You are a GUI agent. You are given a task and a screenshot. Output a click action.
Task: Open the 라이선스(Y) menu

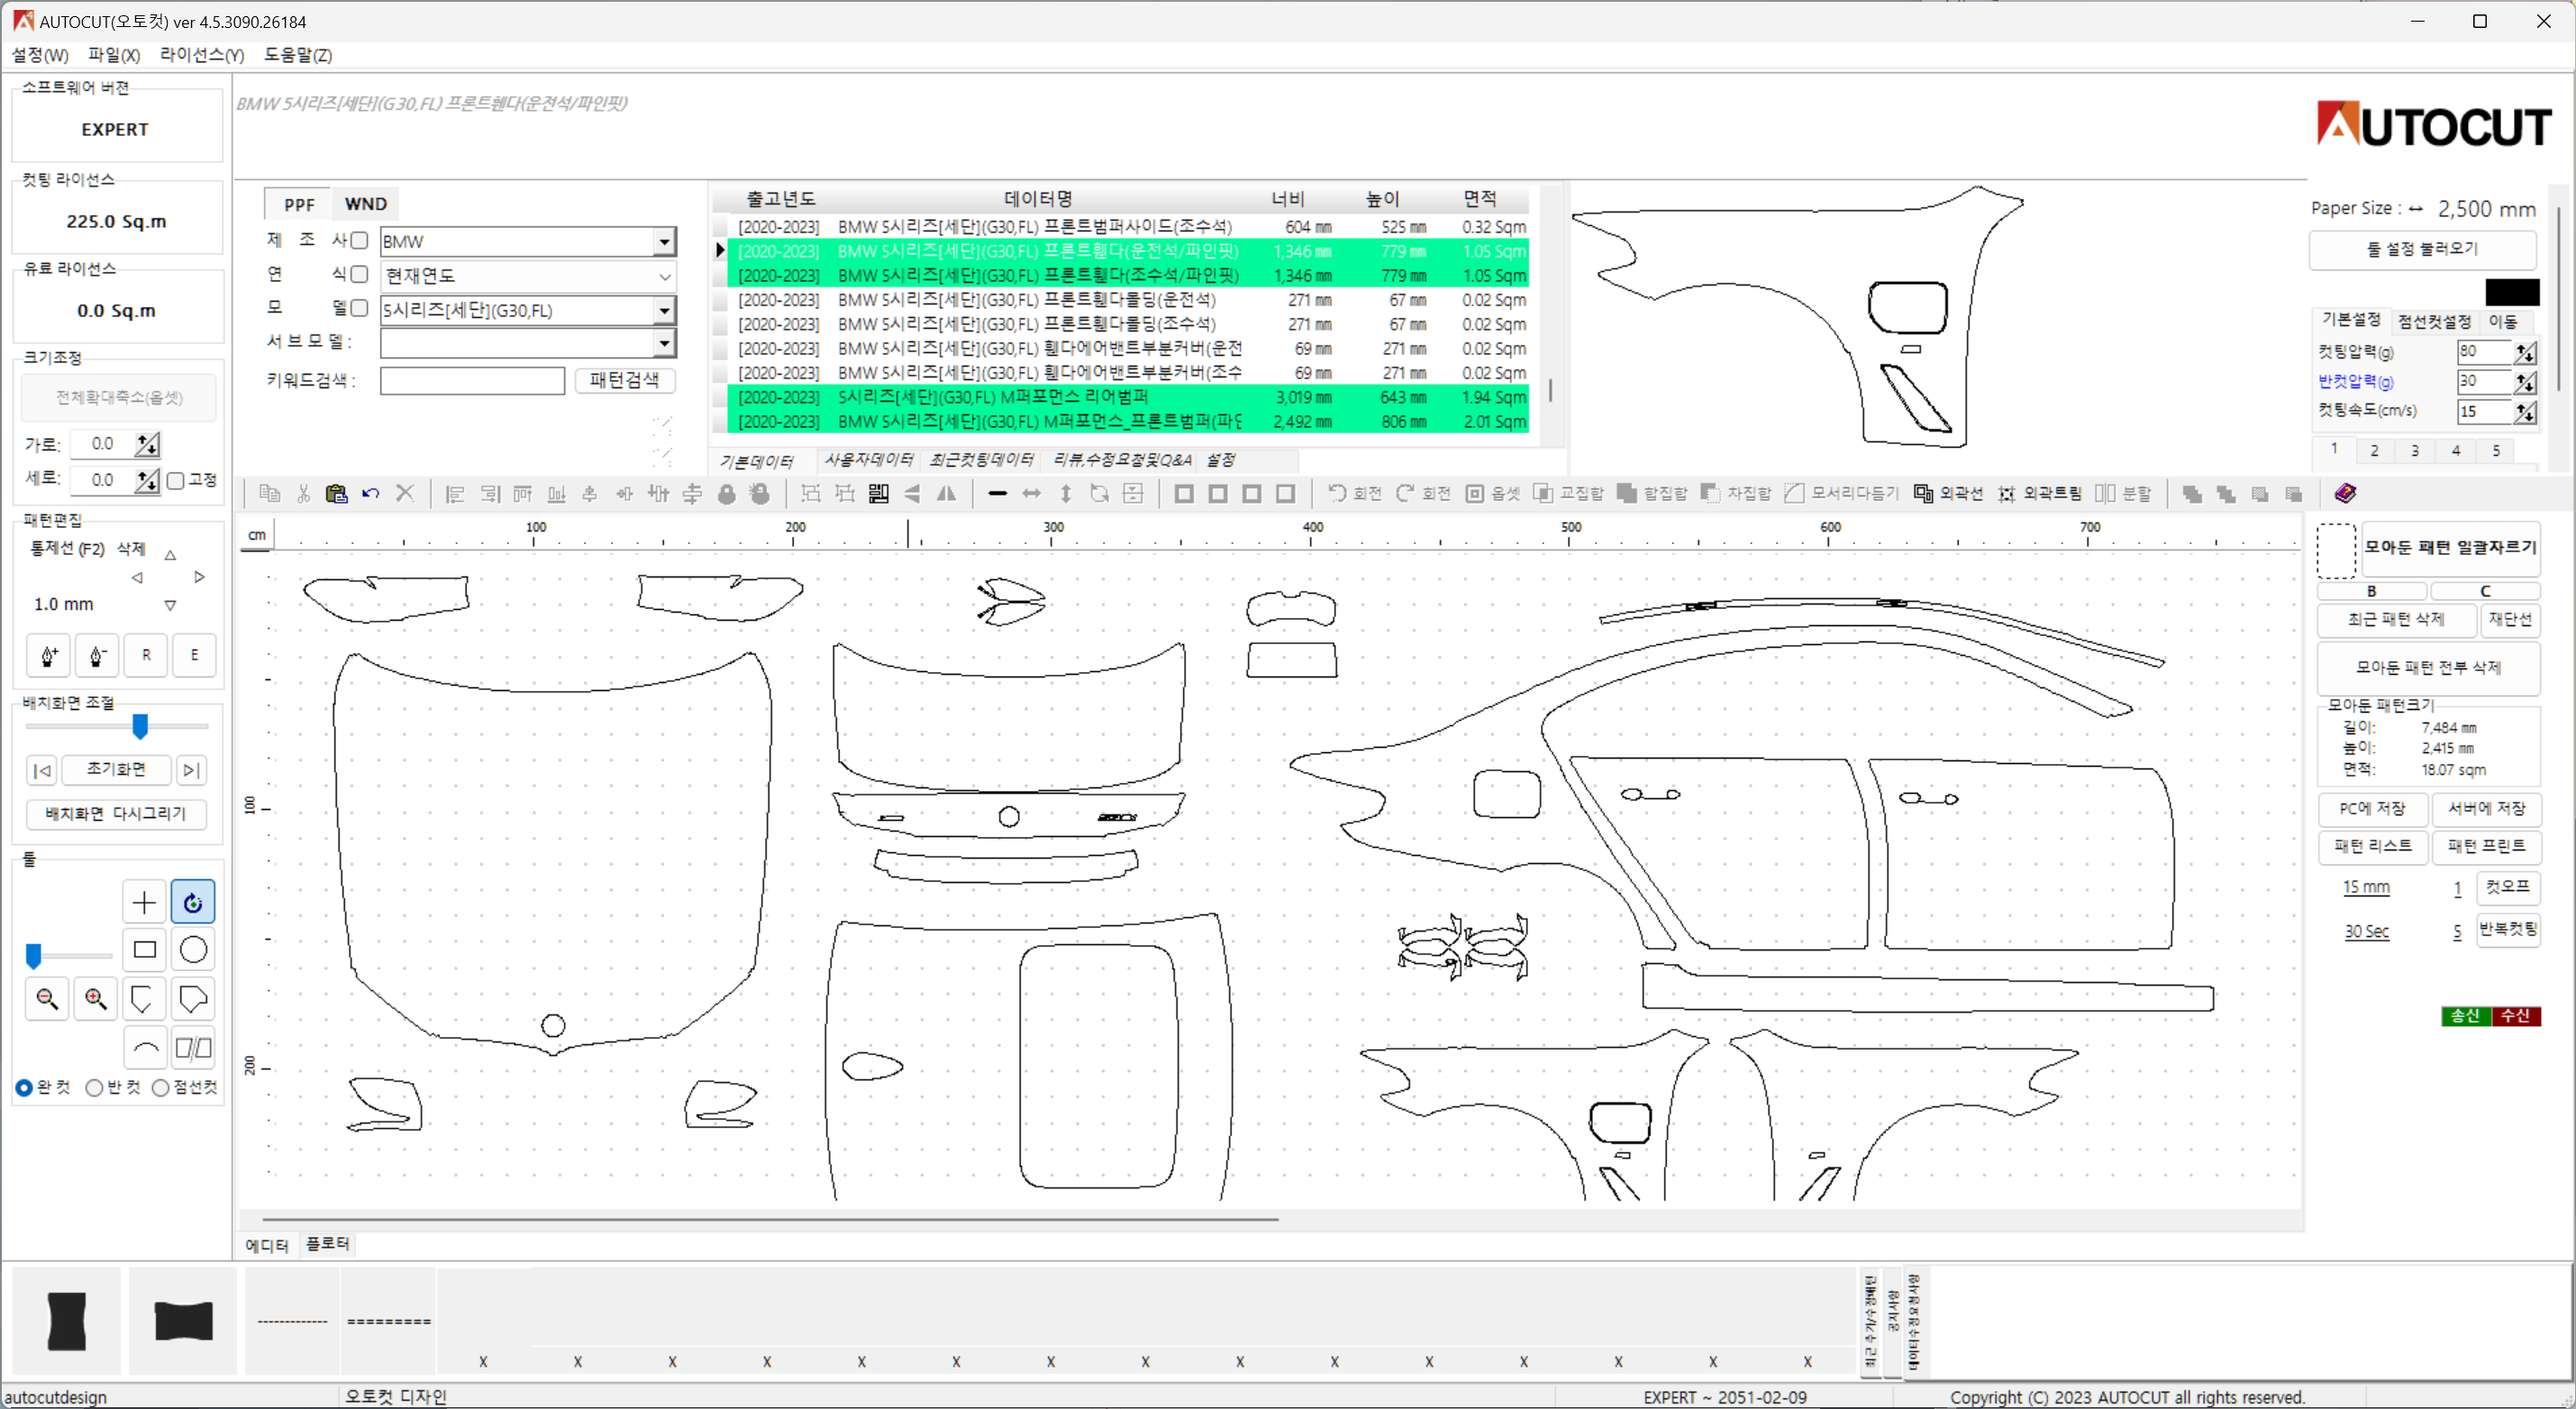coord(202,55)
